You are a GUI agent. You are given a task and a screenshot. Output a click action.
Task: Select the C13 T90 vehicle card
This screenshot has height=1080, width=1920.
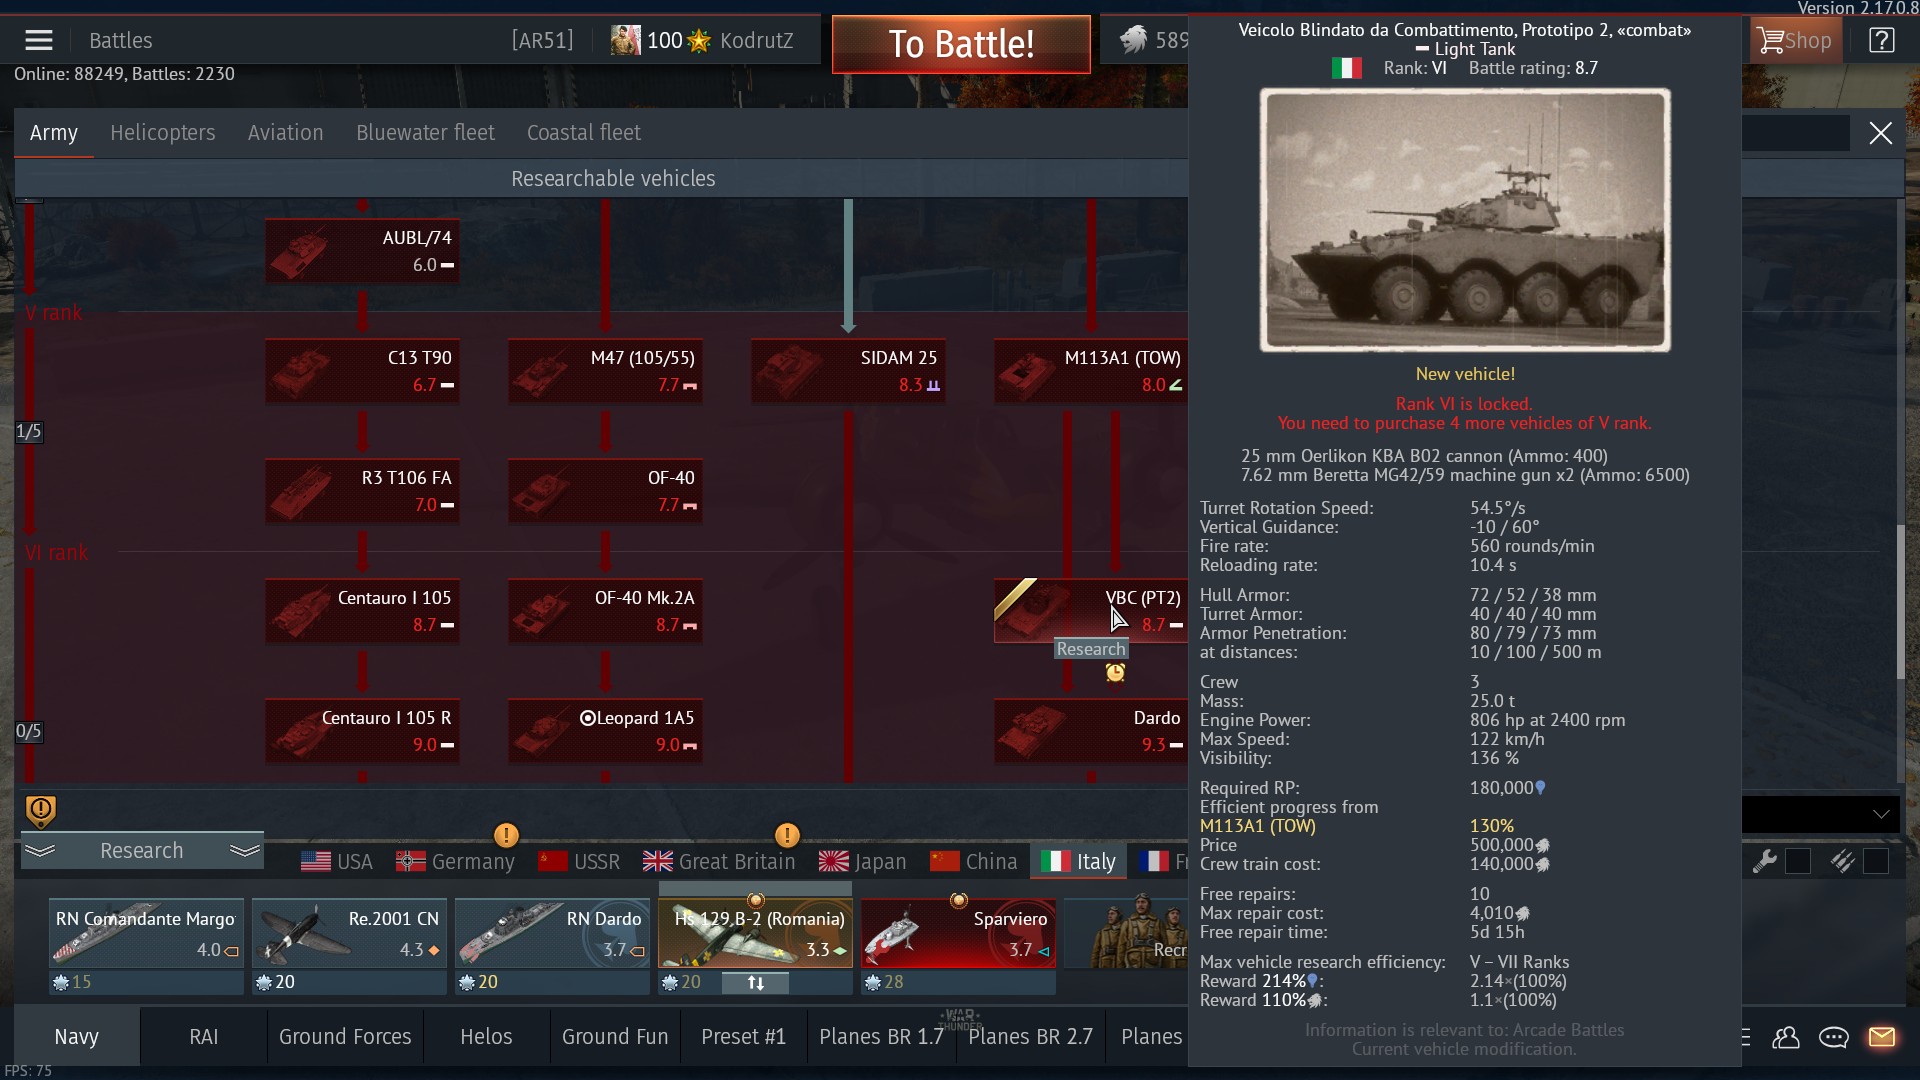(362, 371)
